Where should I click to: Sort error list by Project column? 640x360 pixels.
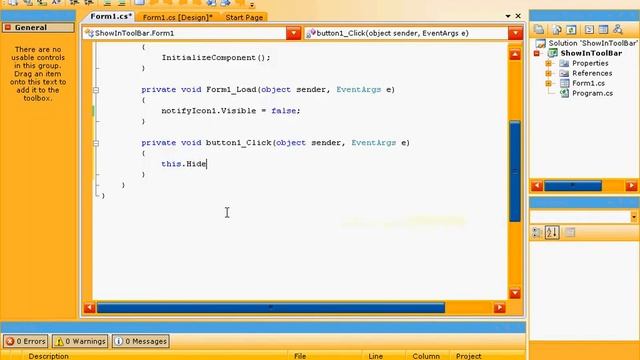[x=487, y=356]
